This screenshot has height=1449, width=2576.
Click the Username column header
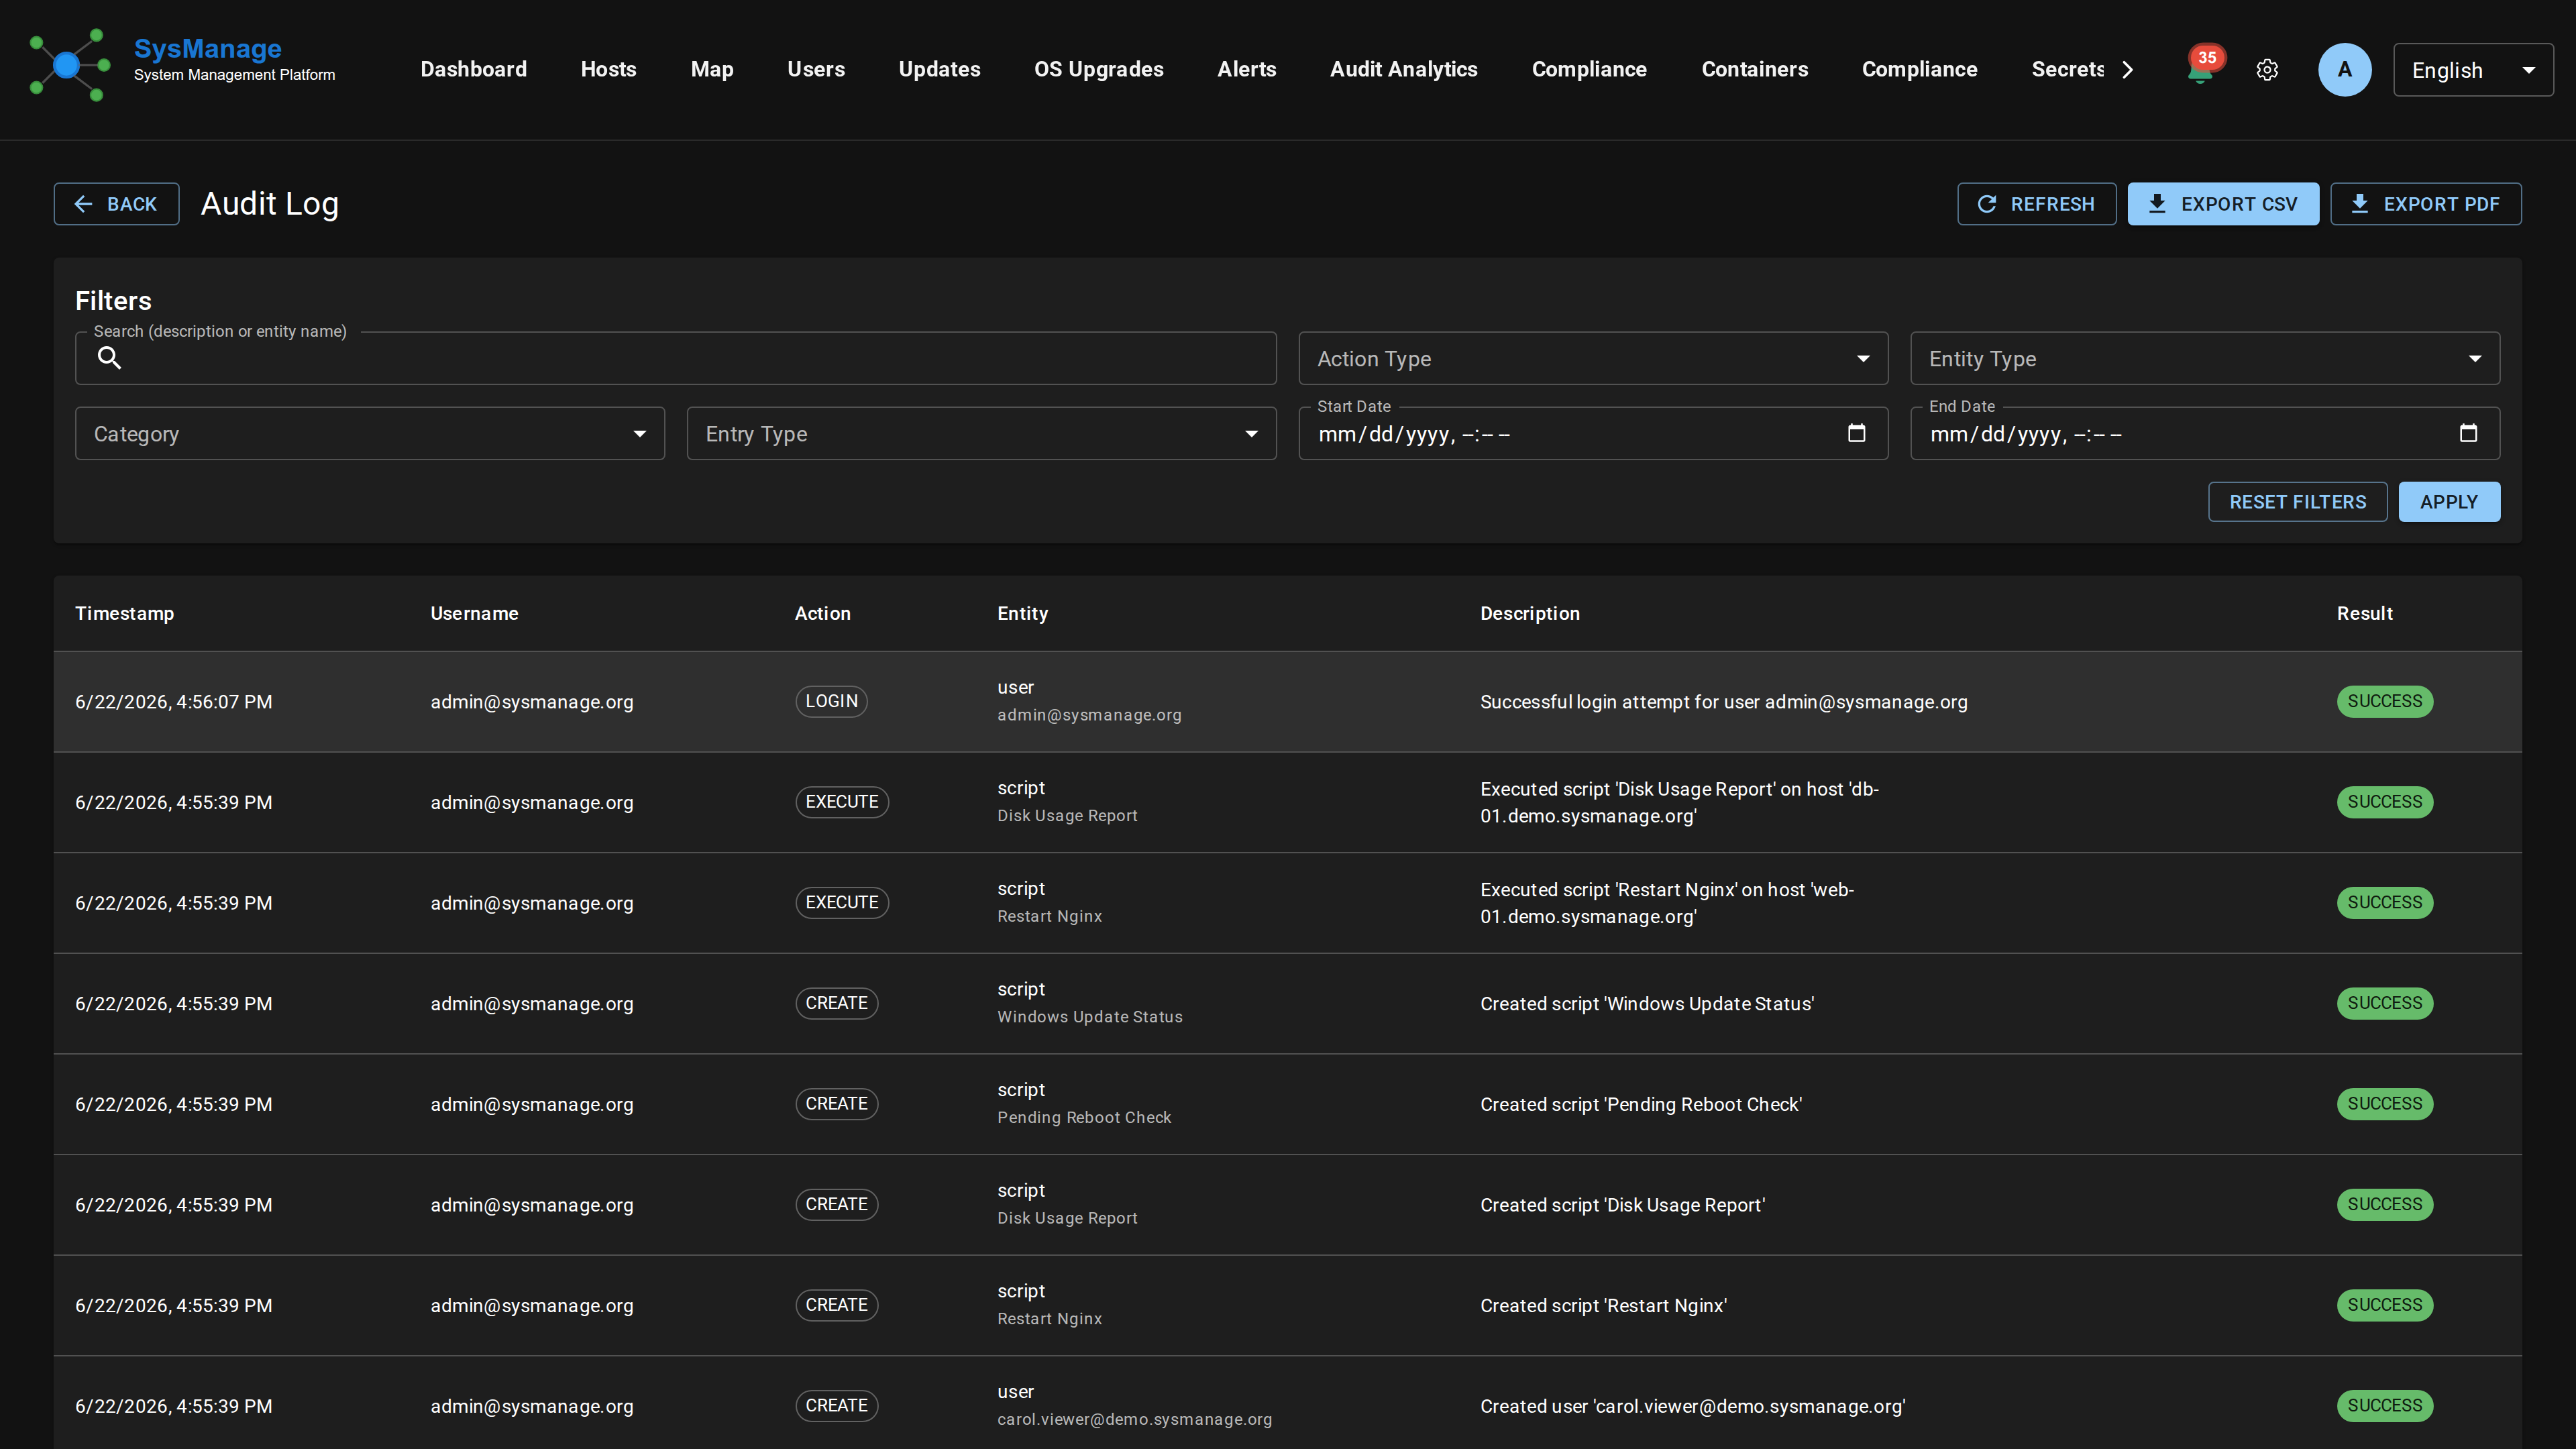click(x=474, y=613)
